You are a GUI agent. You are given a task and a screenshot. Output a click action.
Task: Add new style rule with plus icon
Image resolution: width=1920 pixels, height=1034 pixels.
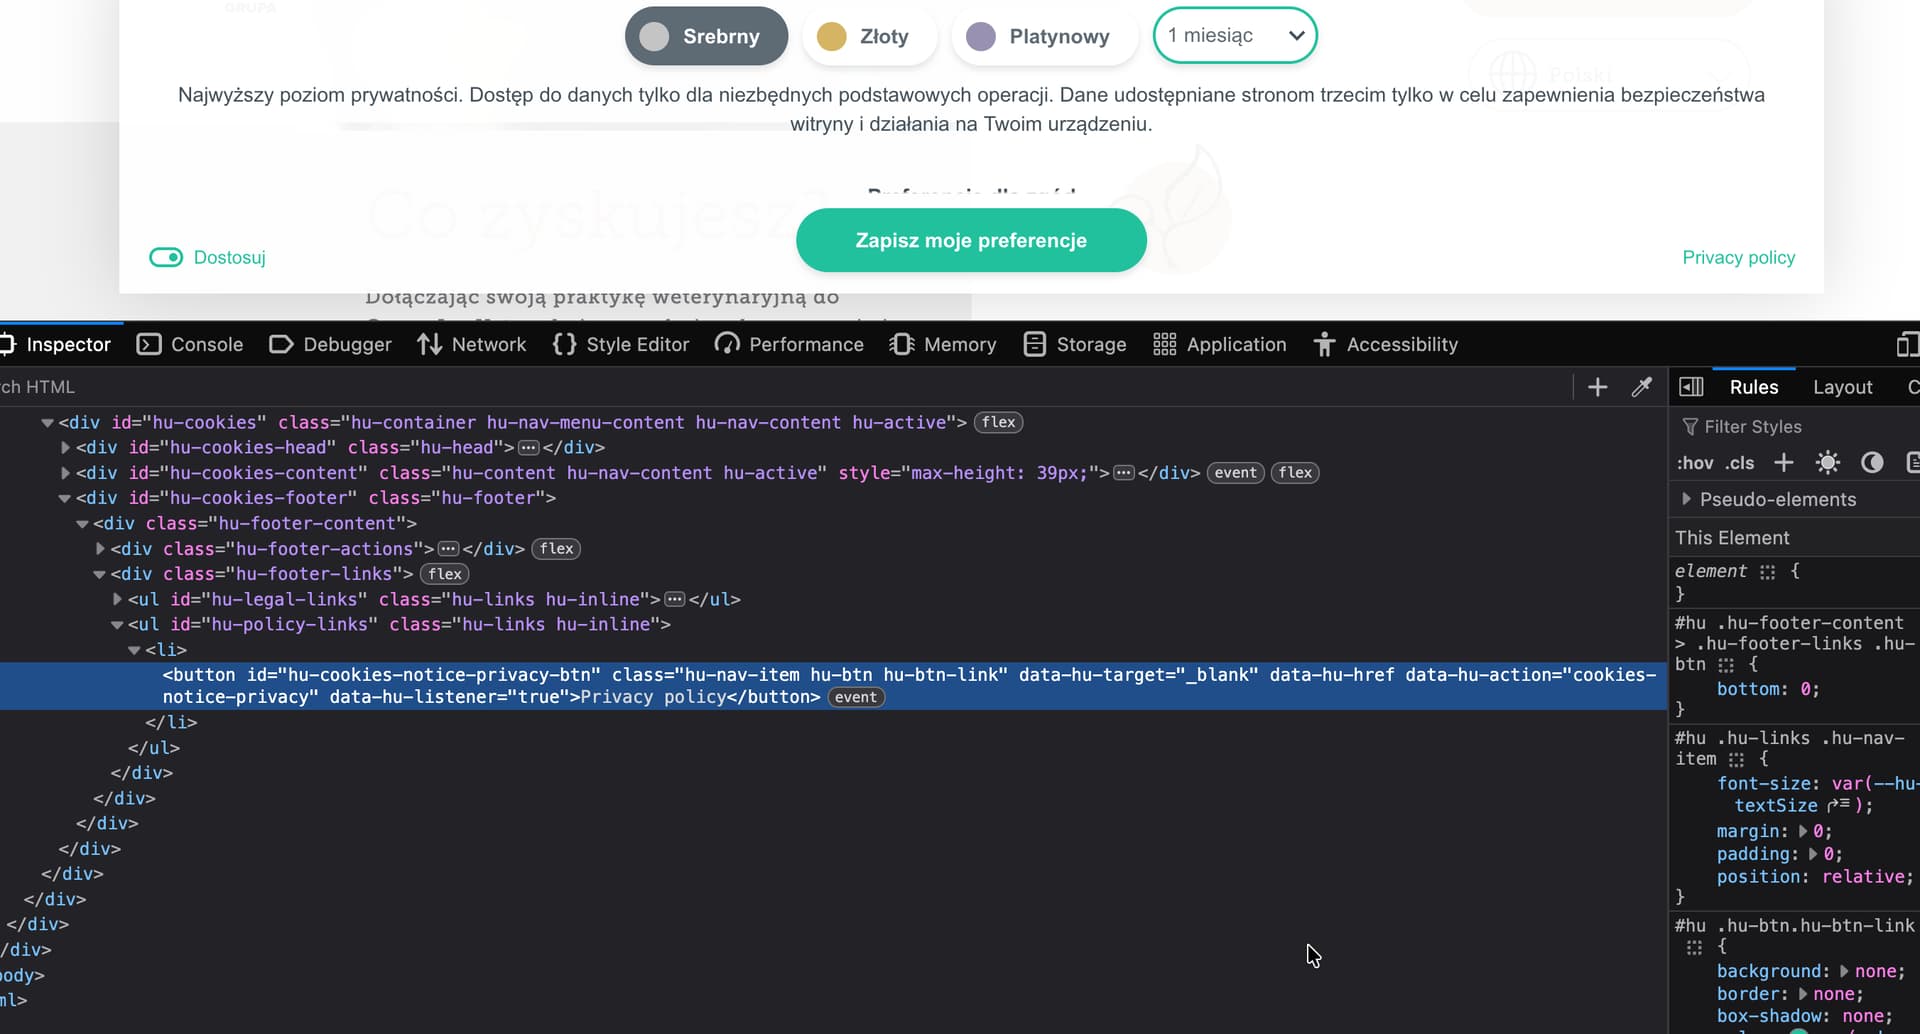coord(1783,462)
